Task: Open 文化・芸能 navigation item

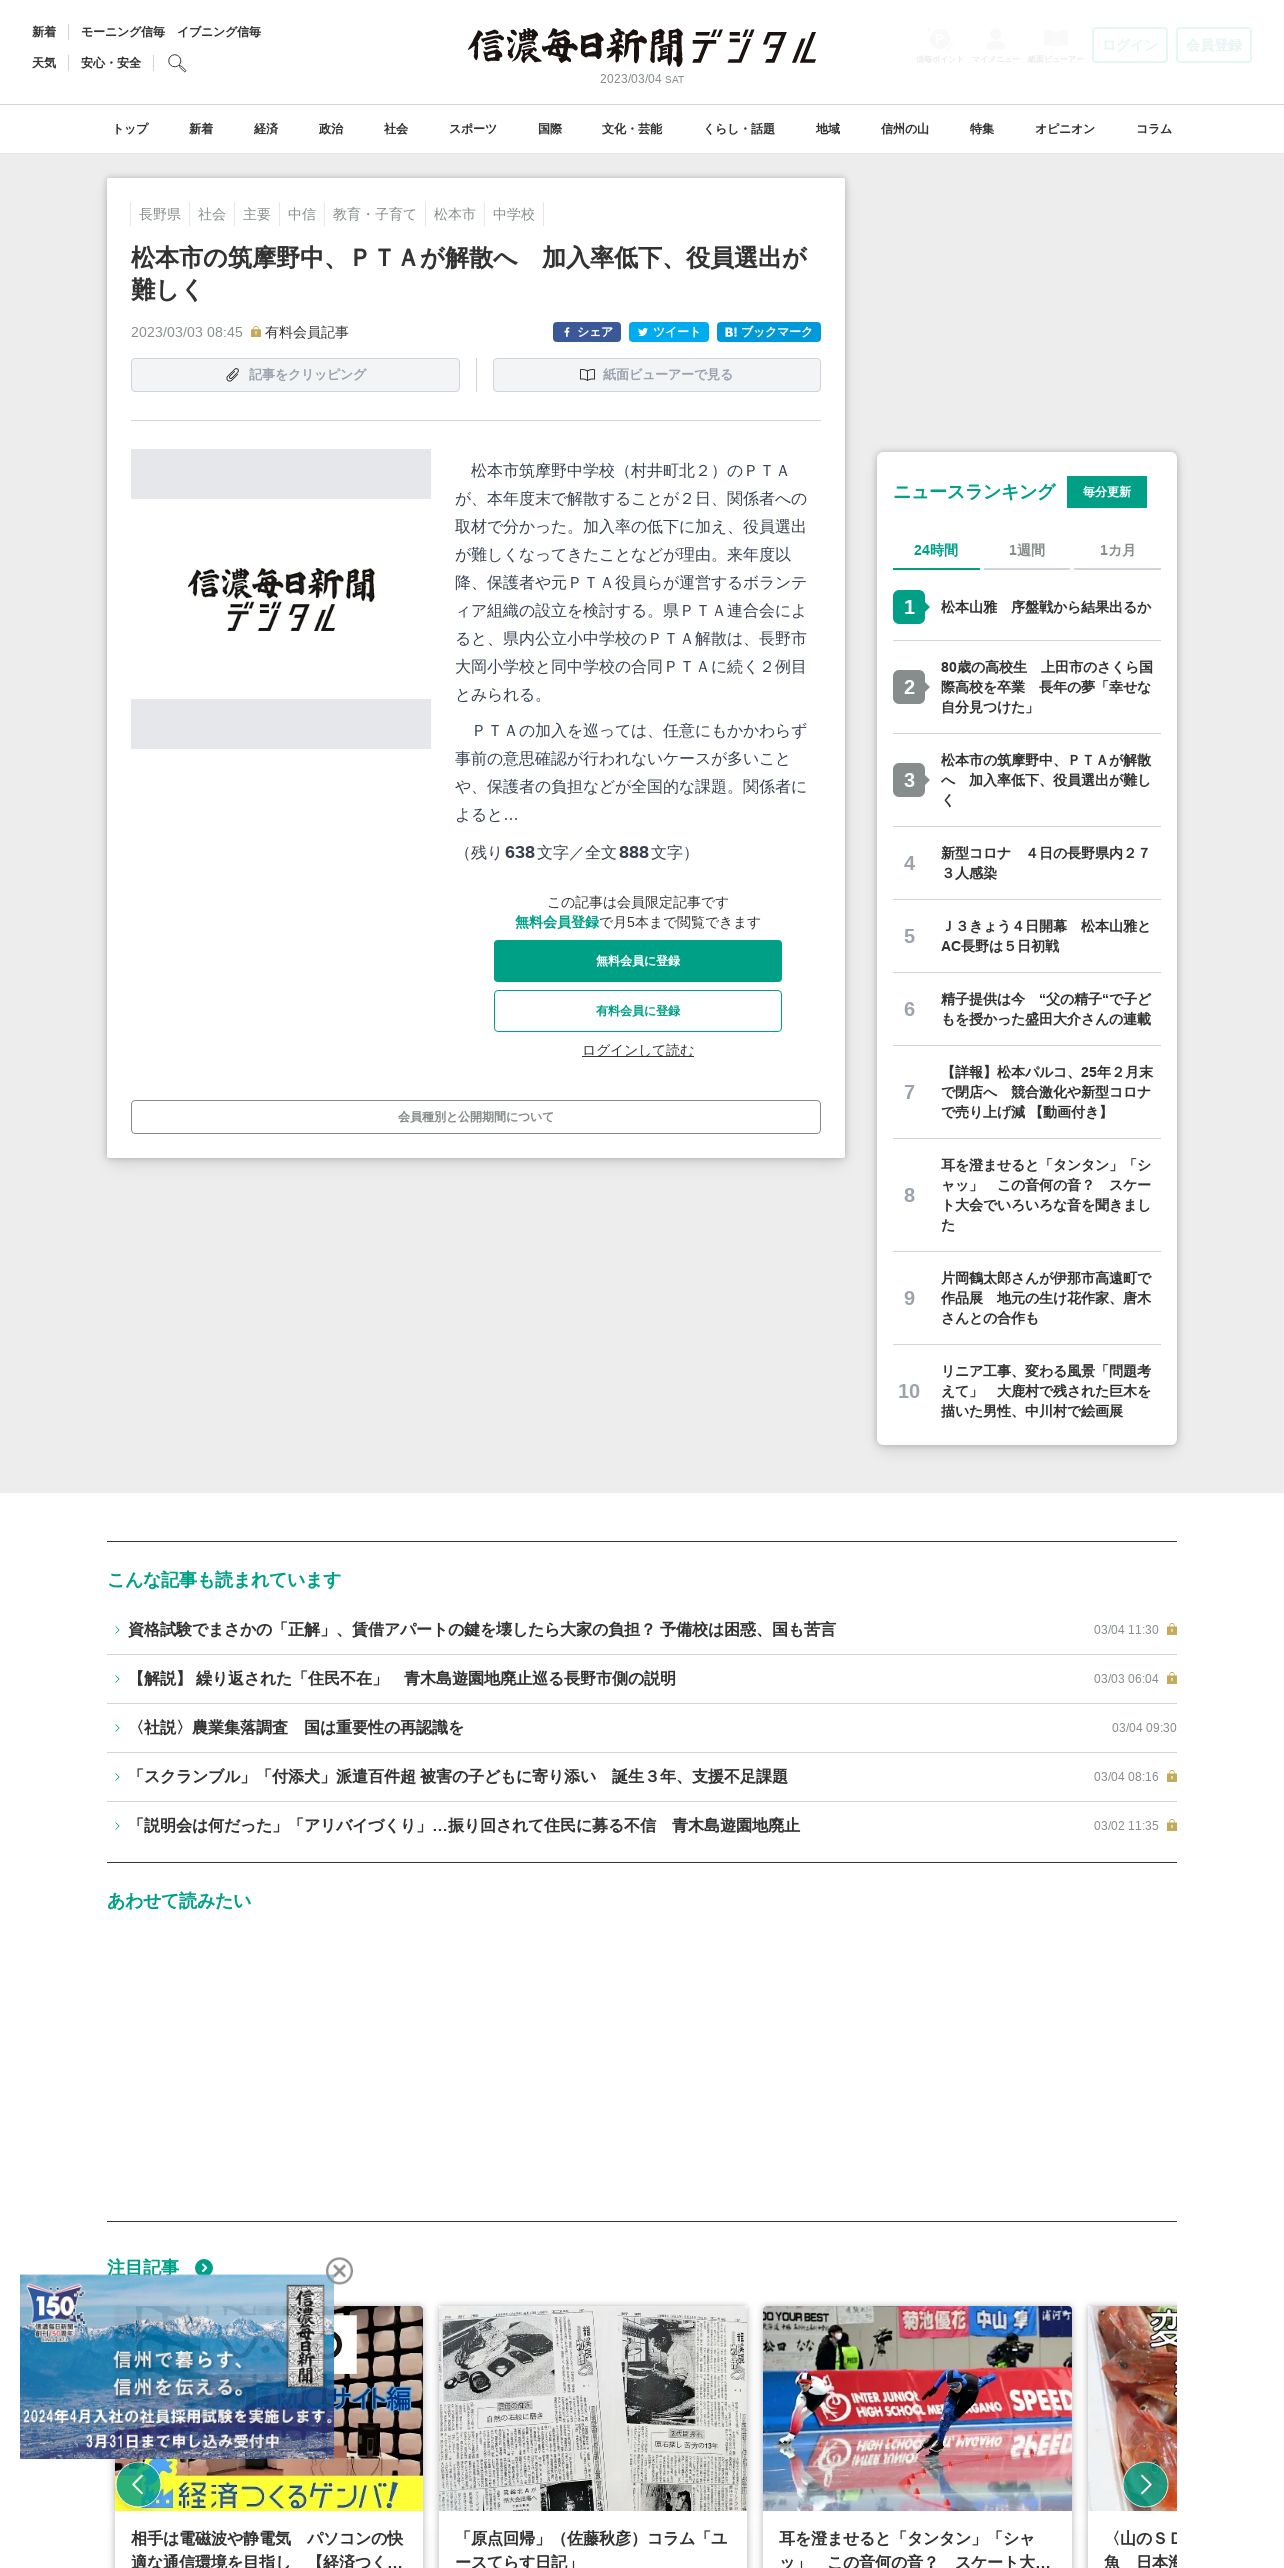Action: click(x=632, y=129)
